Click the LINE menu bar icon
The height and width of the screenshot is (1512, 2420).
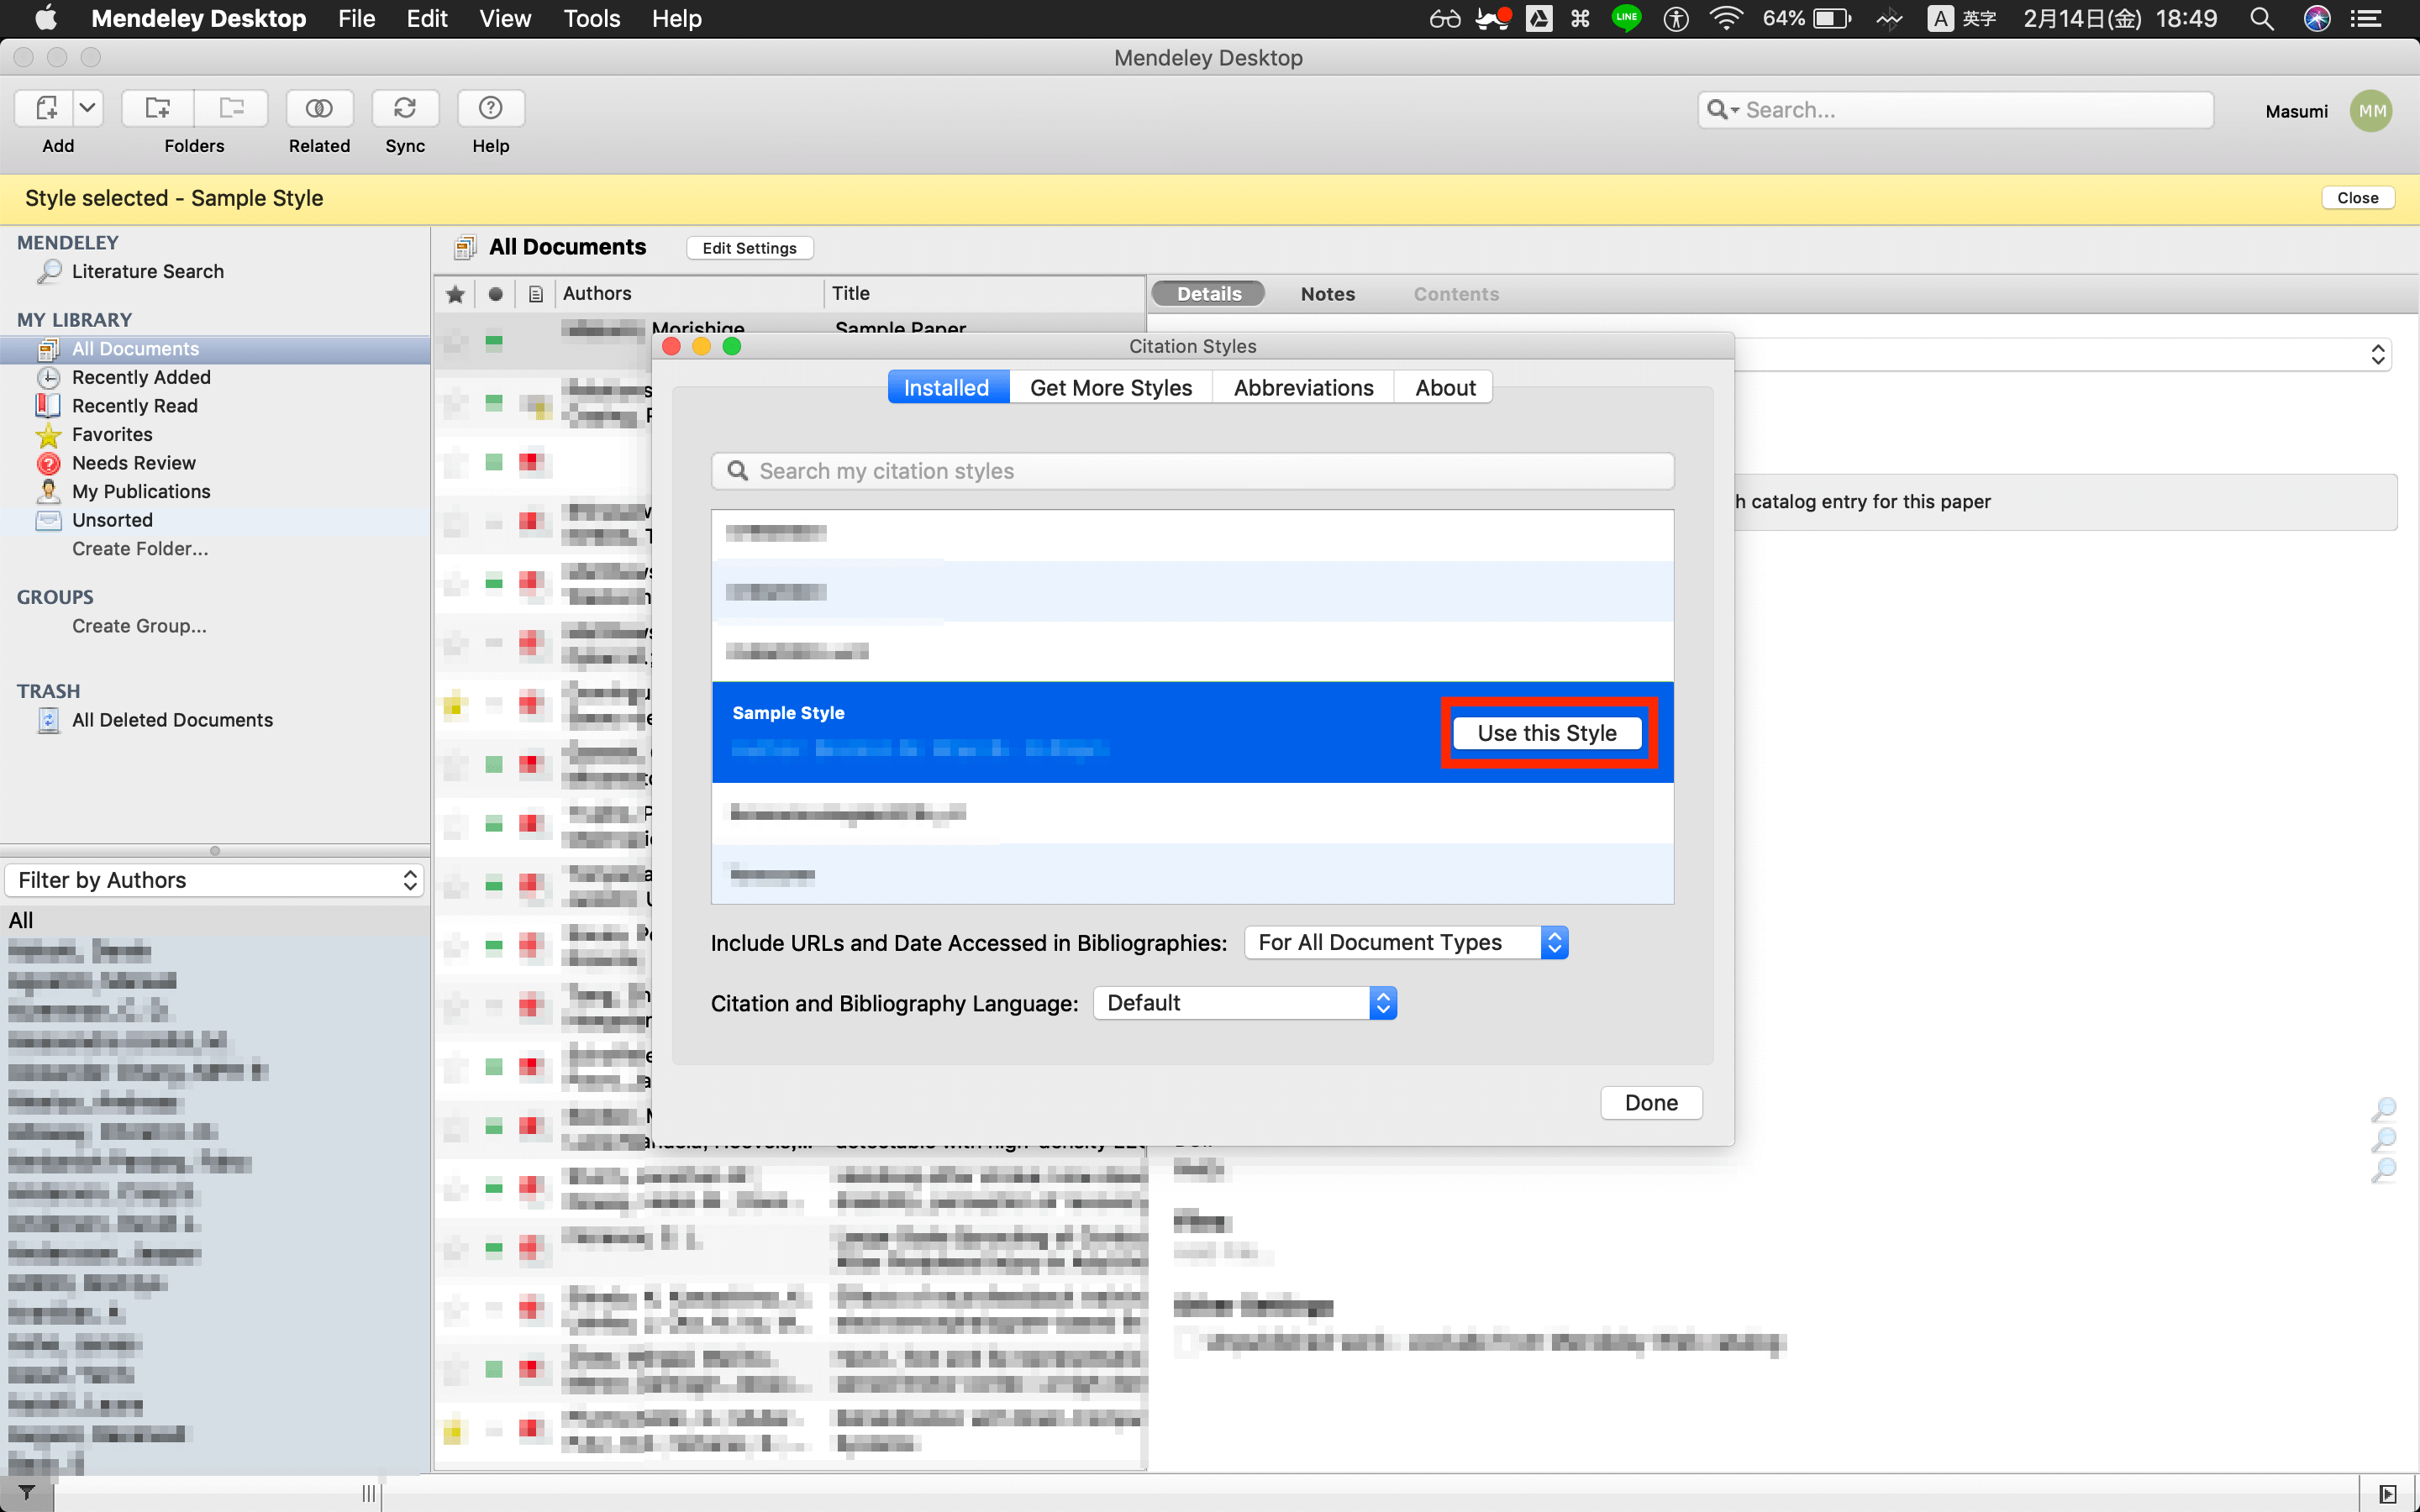tap(1627, 18)
